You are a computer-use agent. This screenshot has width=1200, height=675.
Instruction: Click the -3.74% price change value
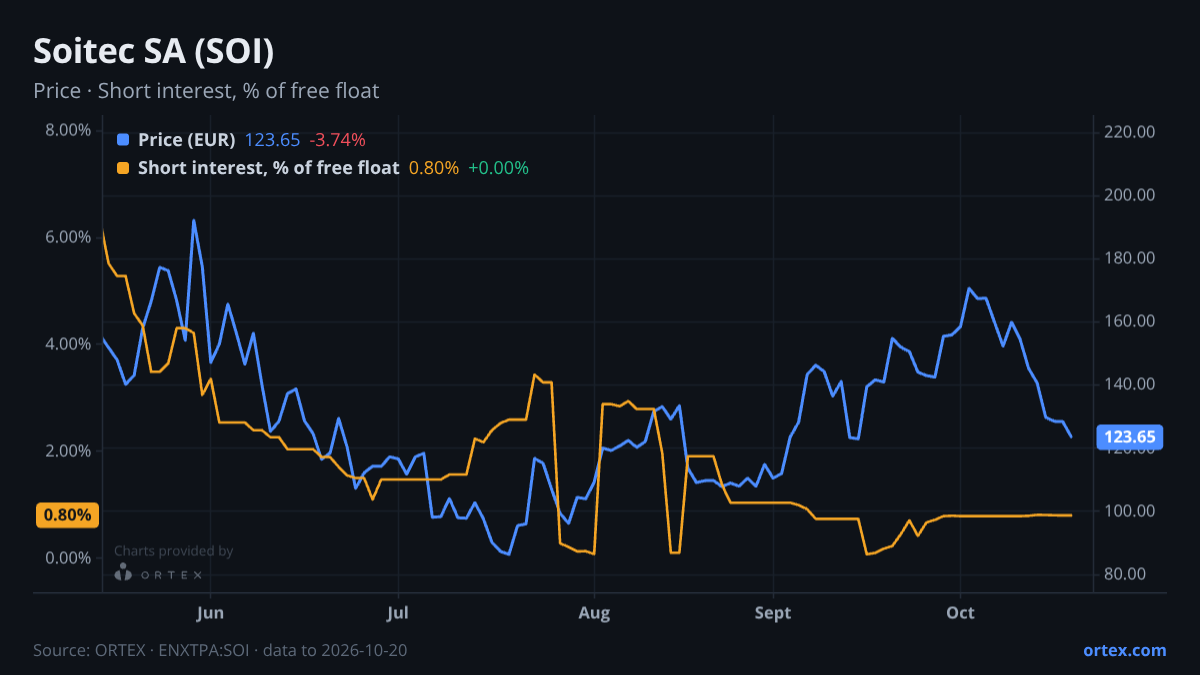point(337,140)
